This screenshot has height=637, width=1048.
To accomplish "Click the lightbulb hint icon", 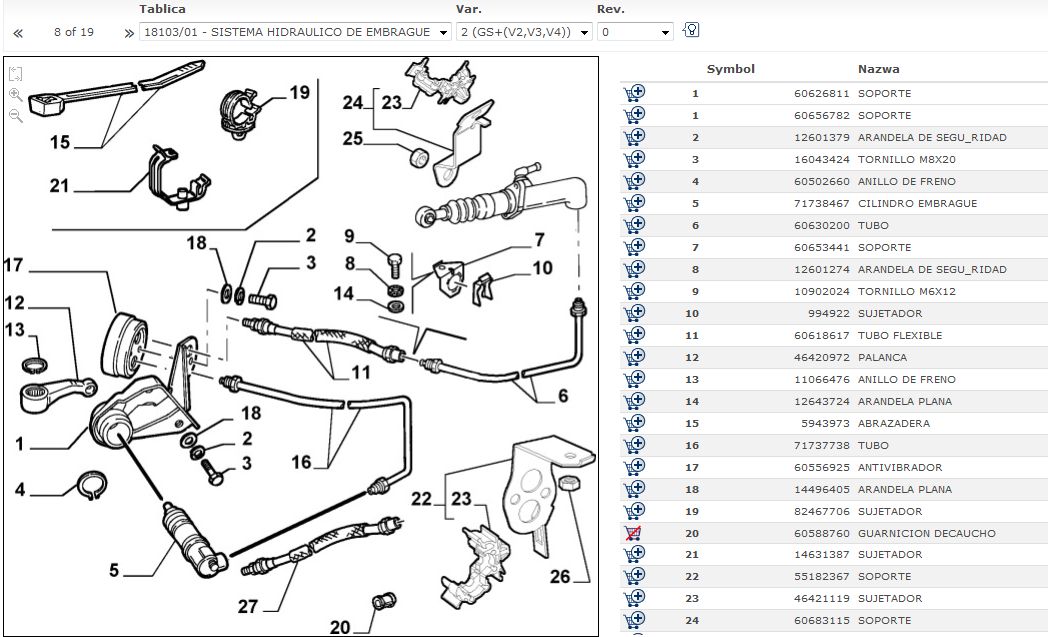I will (x=690, y=30).
